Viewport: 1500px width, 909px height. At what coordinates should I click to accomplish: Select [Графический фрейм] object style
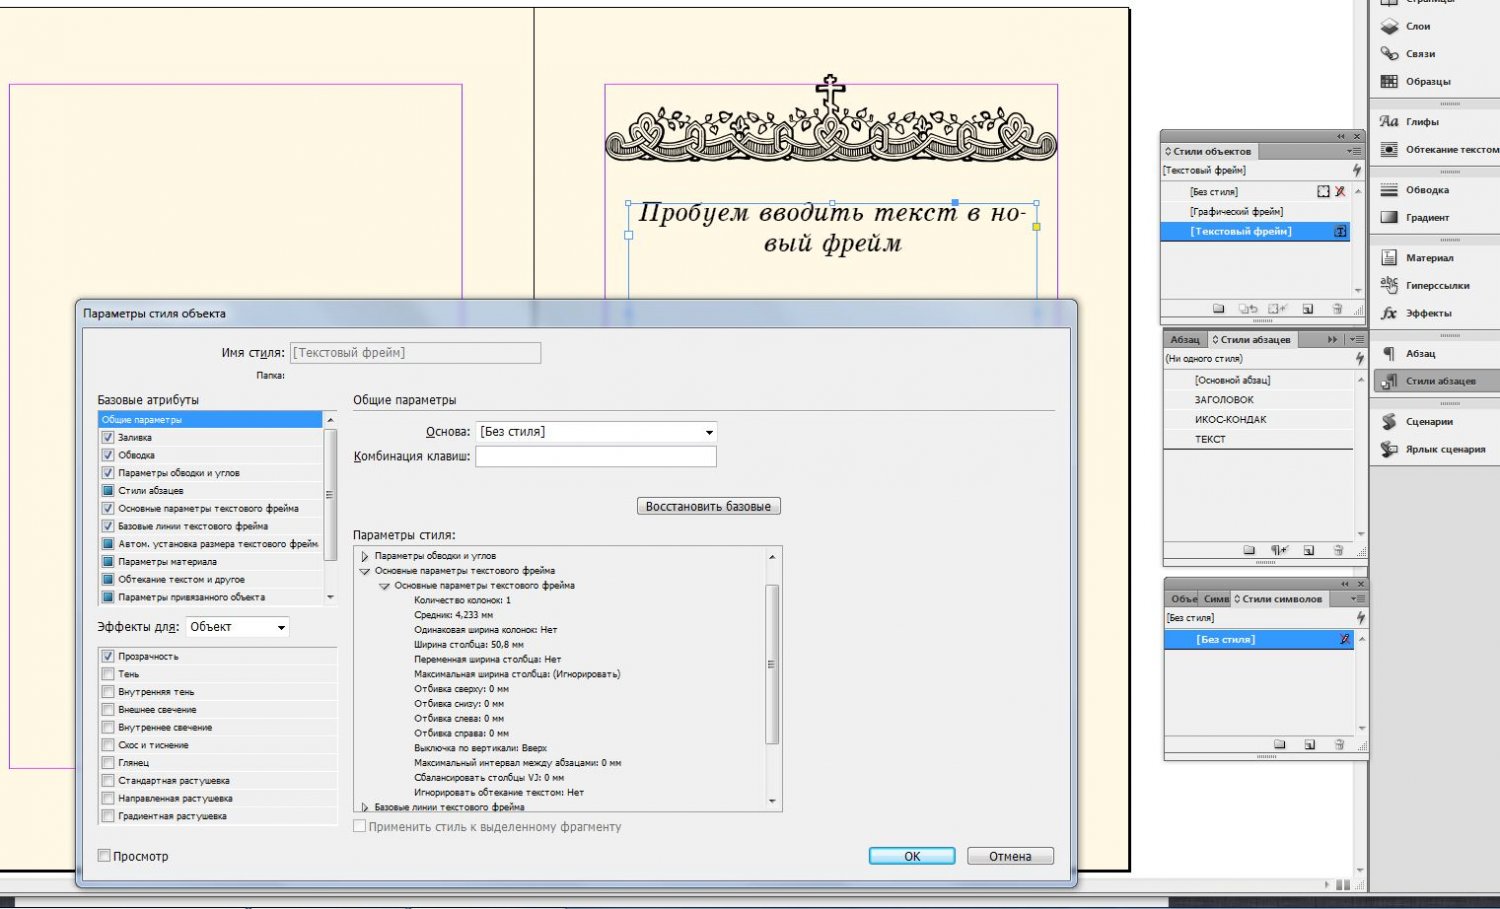point(1256,211)
